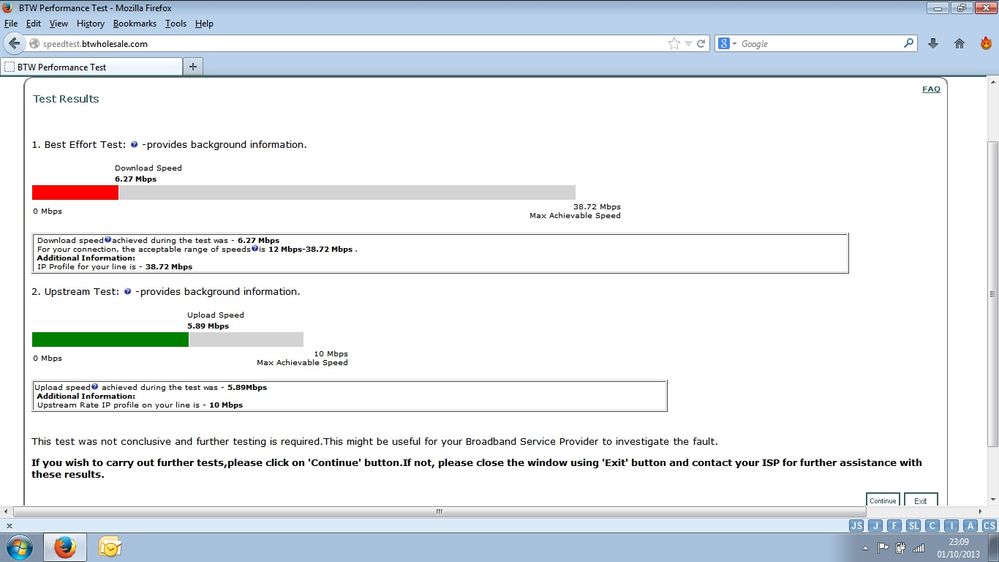Bookmark this page with the star icon
999x562 pixels.
click(674, 43)
